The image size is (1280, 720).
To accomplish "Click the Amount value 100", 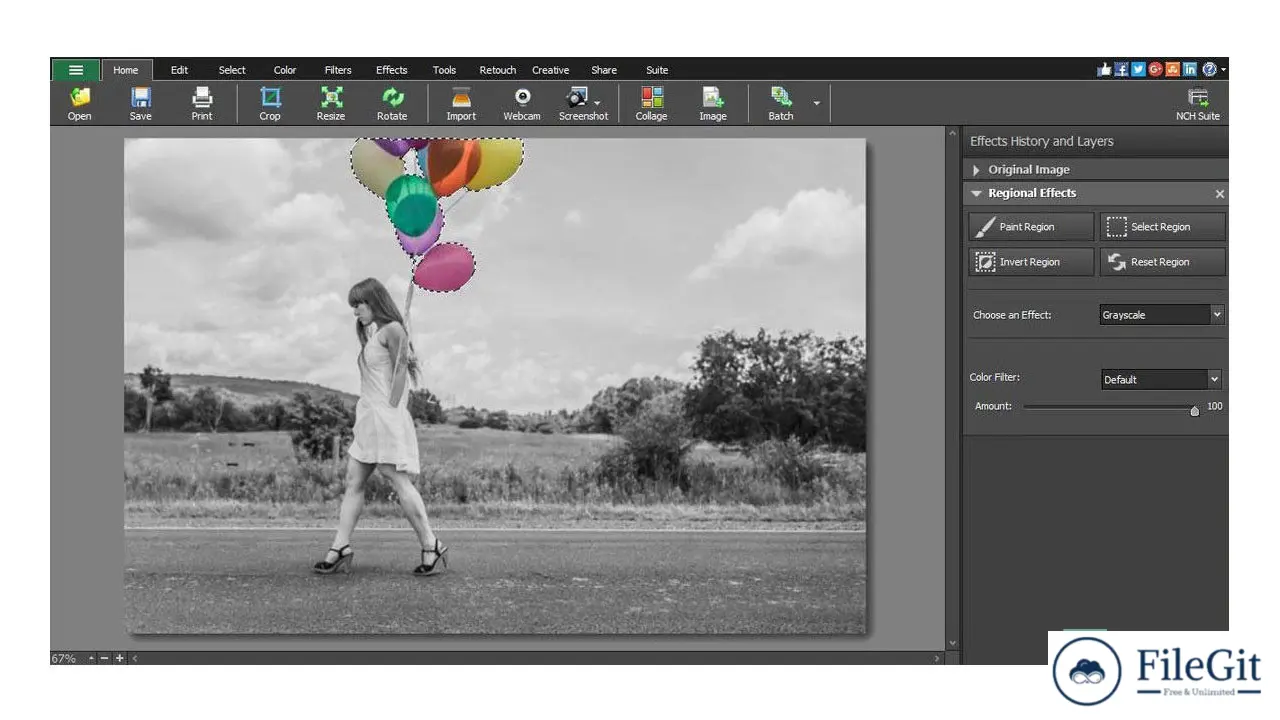I will (1215, 406).
